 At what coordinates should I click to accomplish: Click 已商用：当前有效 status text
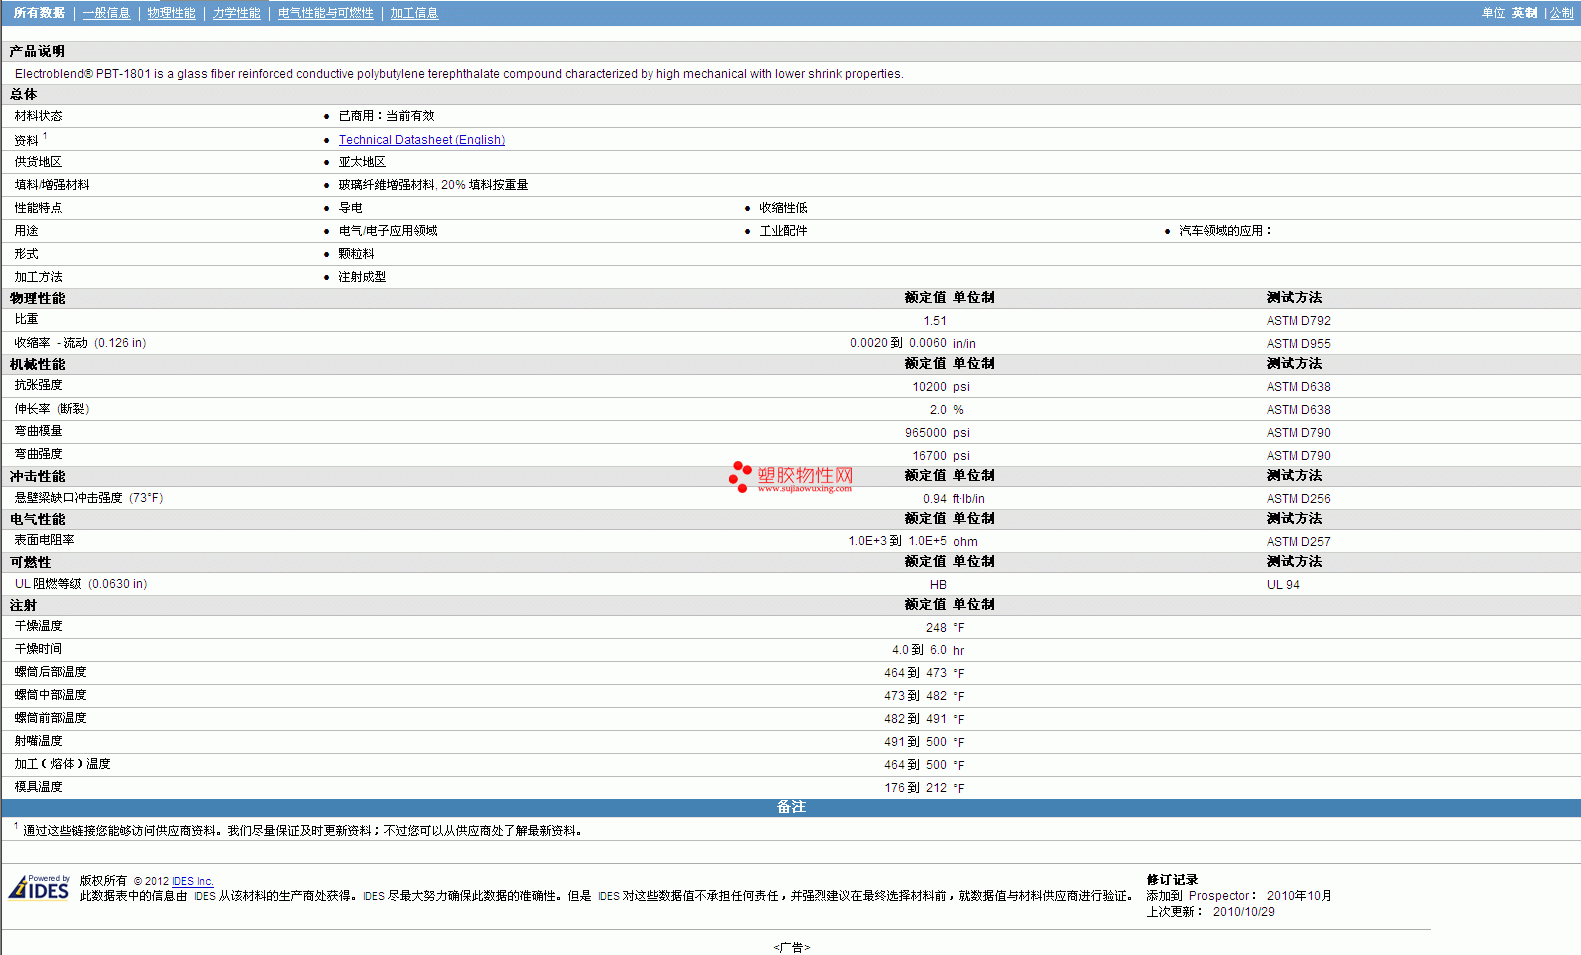point(386,116)
